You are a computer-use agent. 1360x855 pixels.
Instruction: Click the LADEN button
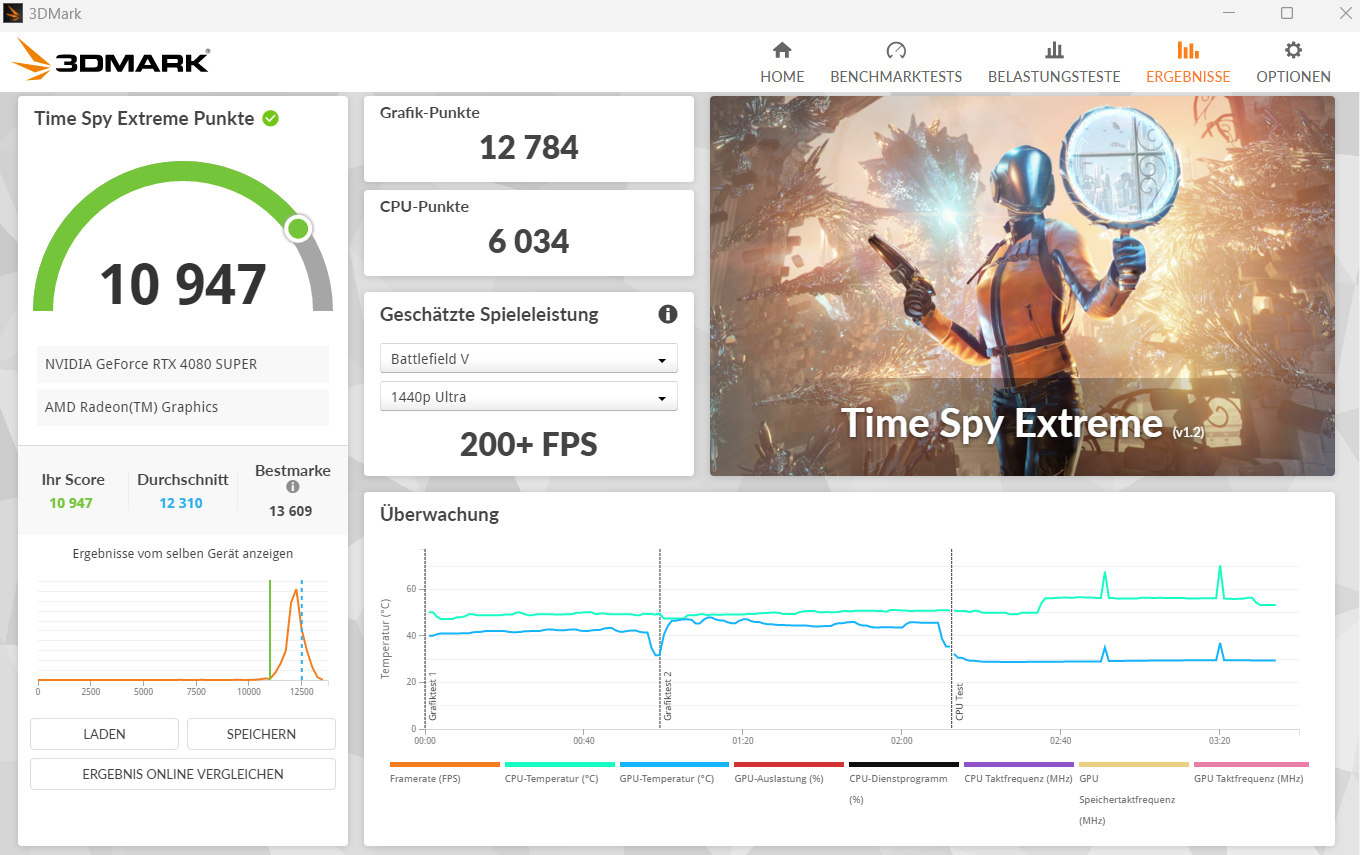[104, 734]
